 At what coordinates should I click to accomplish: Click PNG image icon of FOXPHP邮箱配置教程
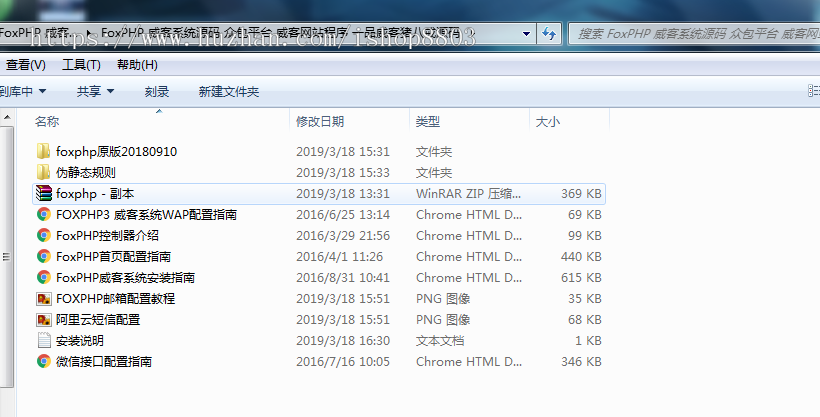click(x=43, y=299)
